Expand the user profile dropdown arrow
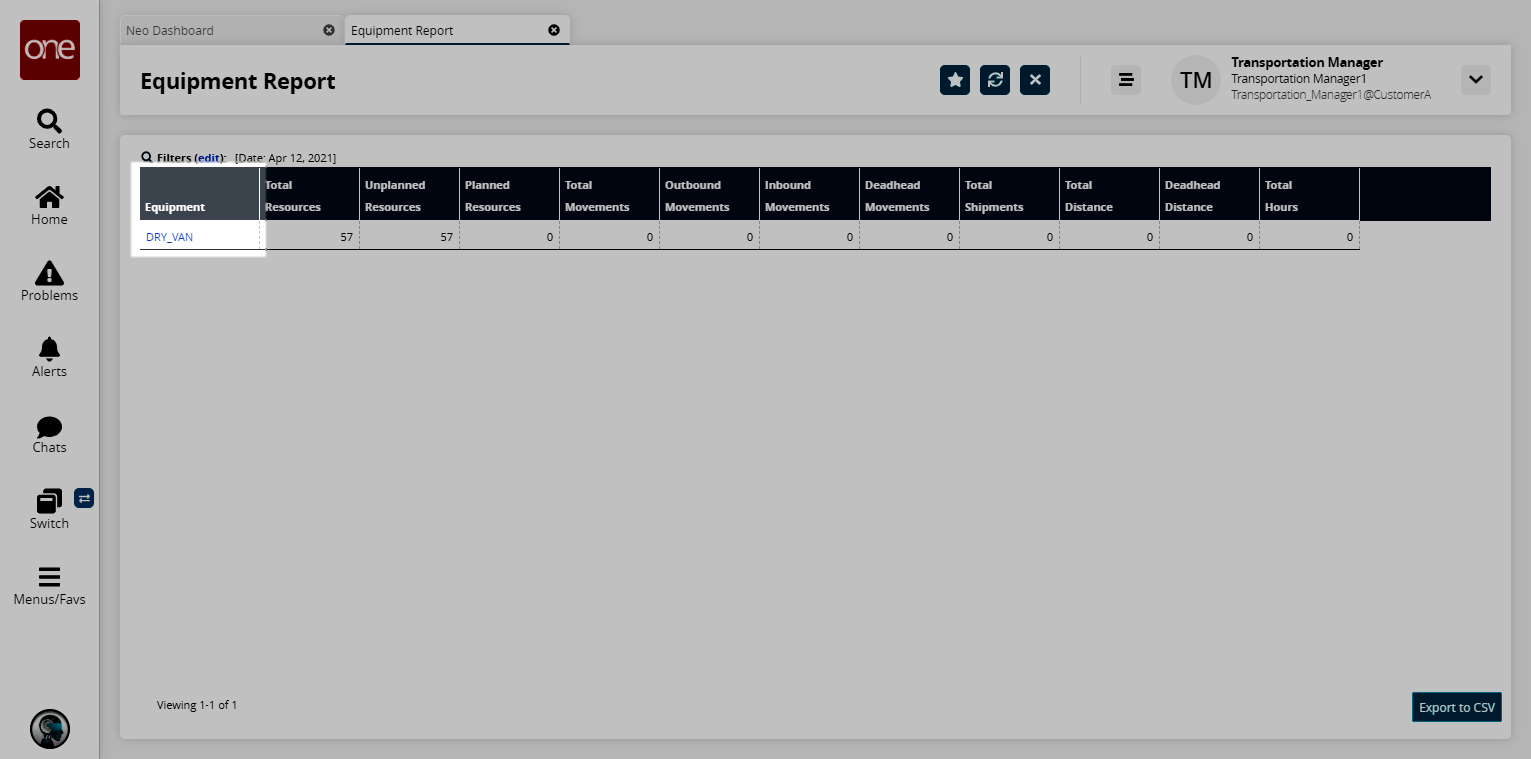Viewport: 1531px width, 759px height. coord(1476,80)
